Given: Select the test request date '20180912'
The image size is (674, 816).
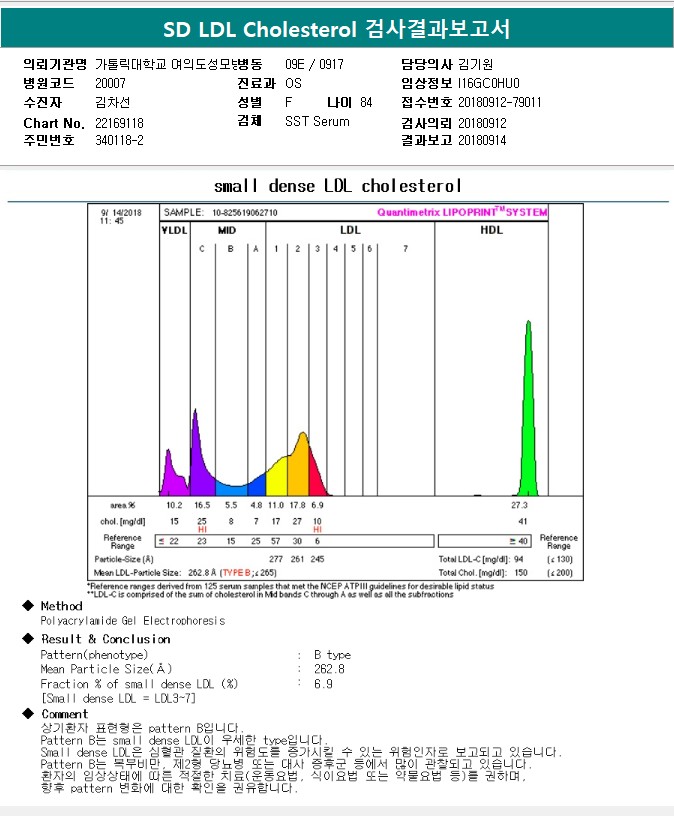Looking at the screenshot, I should pos(482,123).
